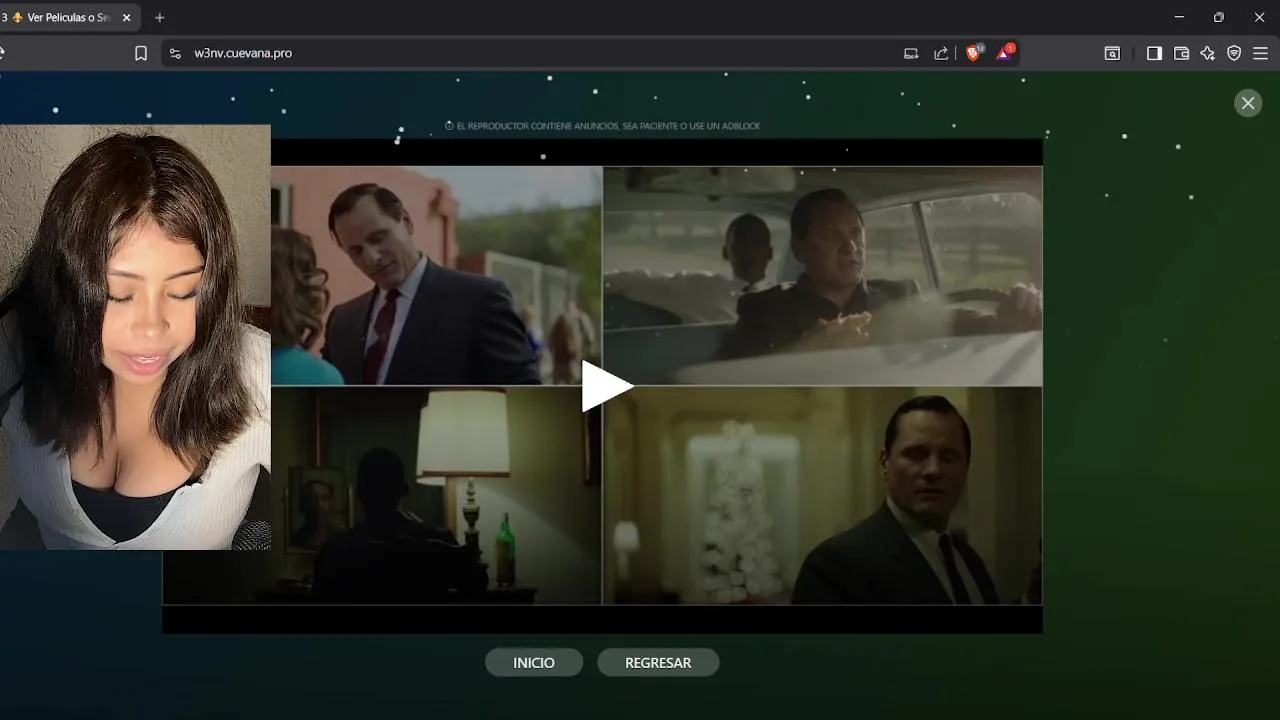The width and height of the screenshot is (1280, 720).
Task: Open the Brave Shields lion icon
Action: pyautogui.click(x=973, y=53)
